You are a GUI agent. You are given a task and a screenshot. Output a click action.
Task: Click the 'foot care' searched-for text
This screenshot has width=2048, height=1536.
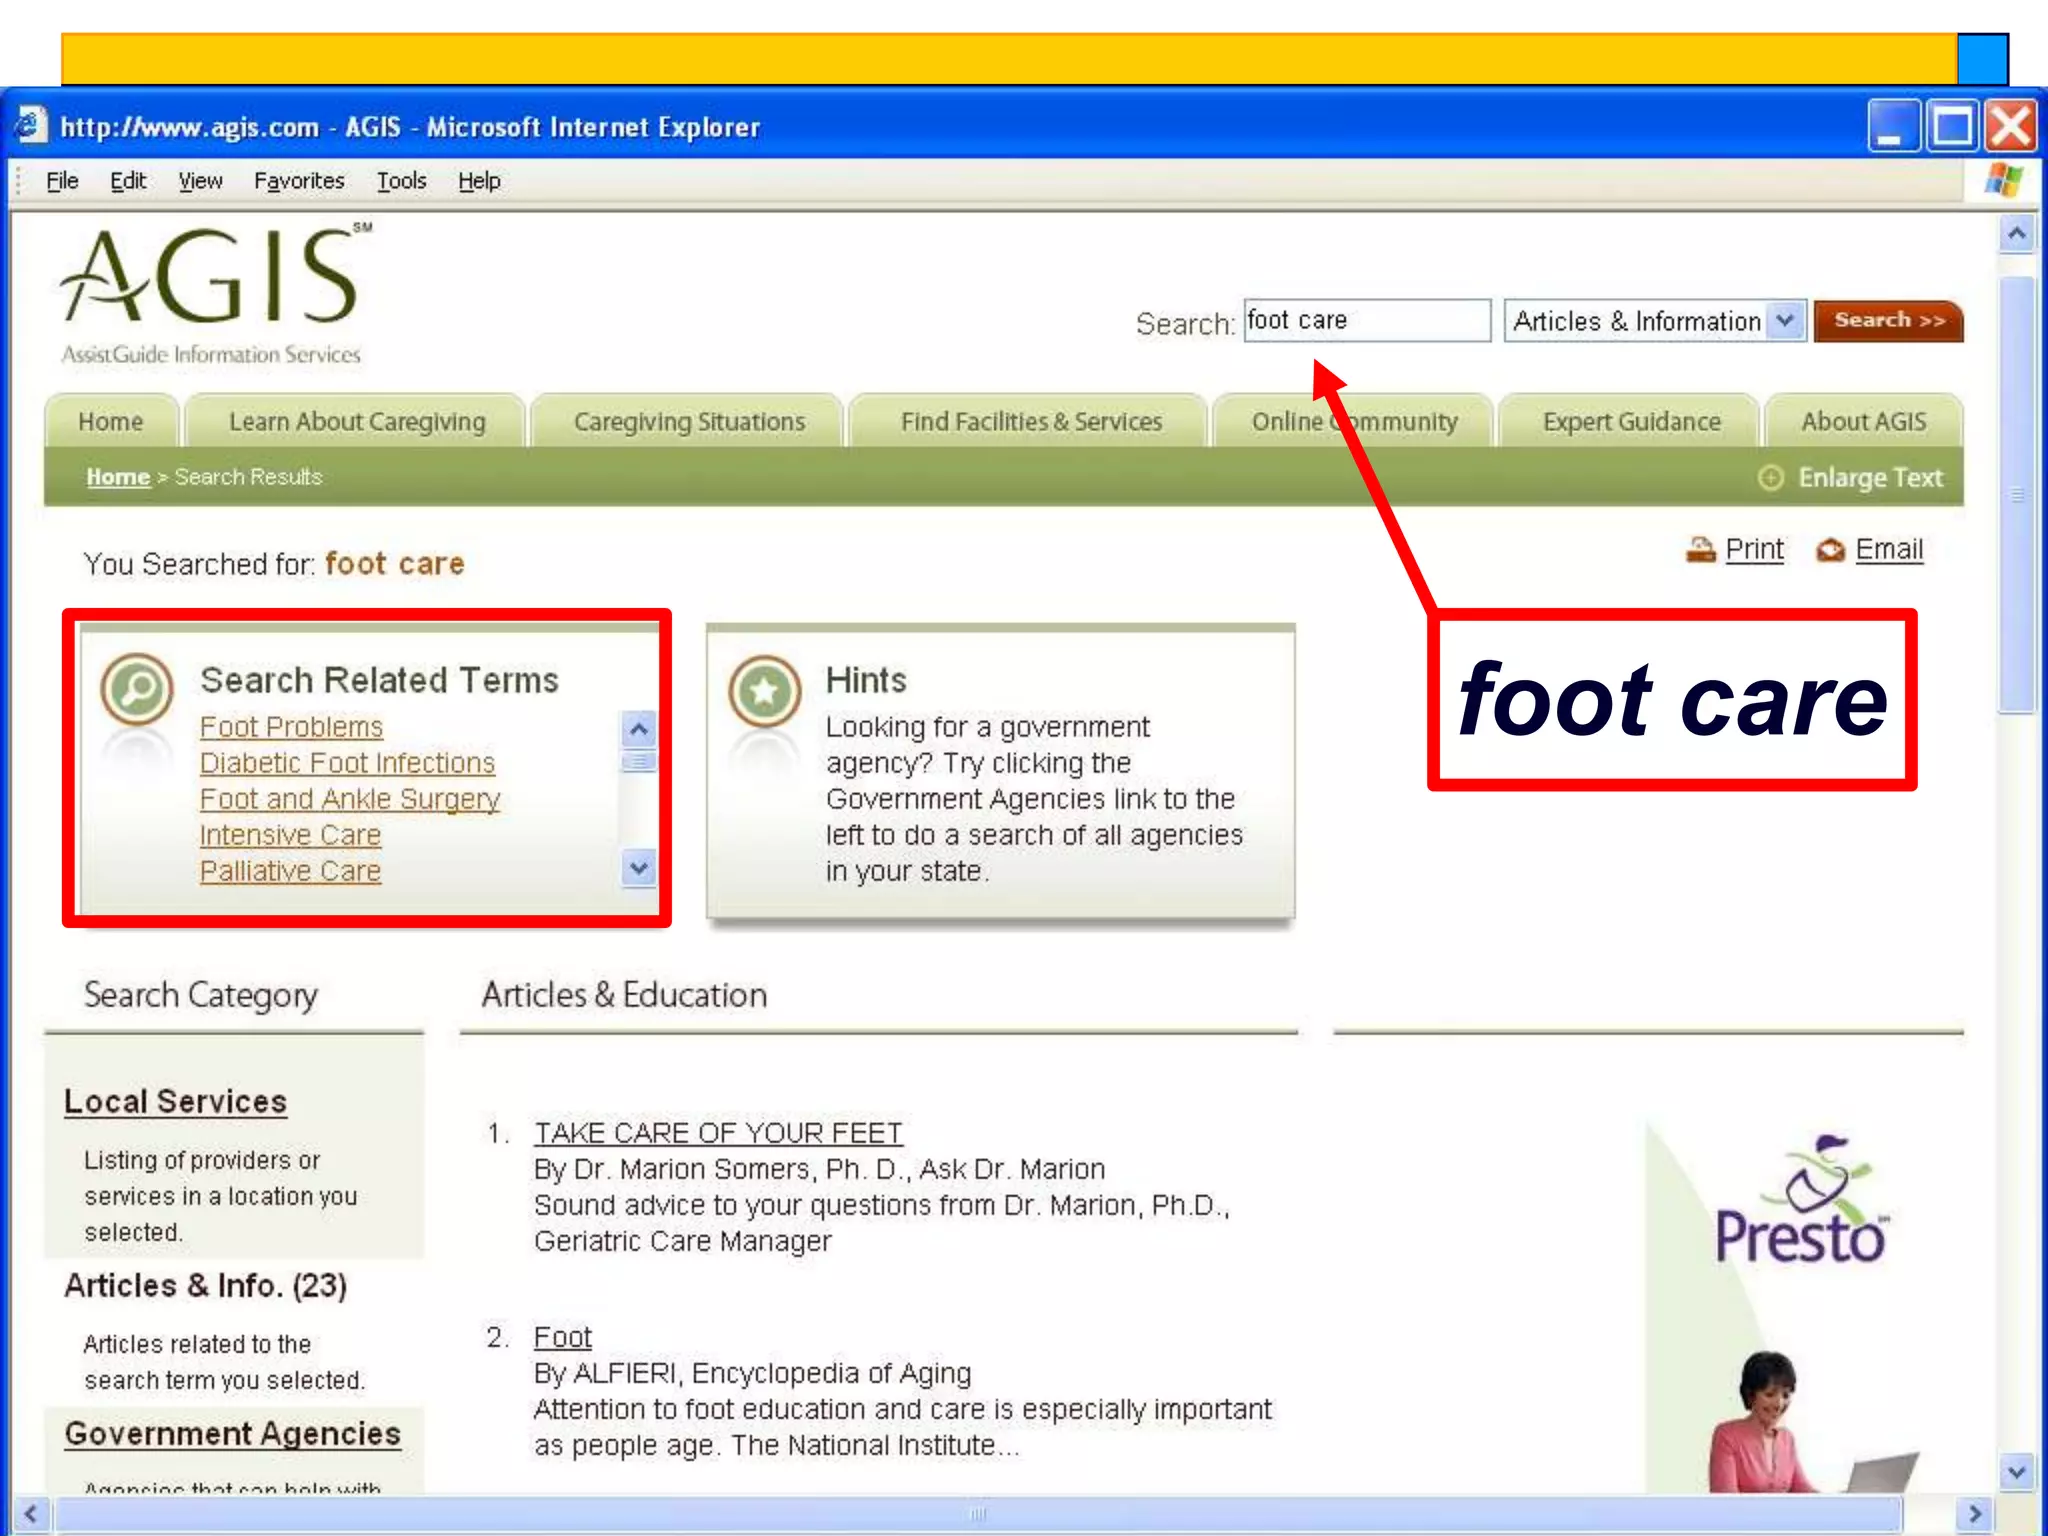click(395, 564)
